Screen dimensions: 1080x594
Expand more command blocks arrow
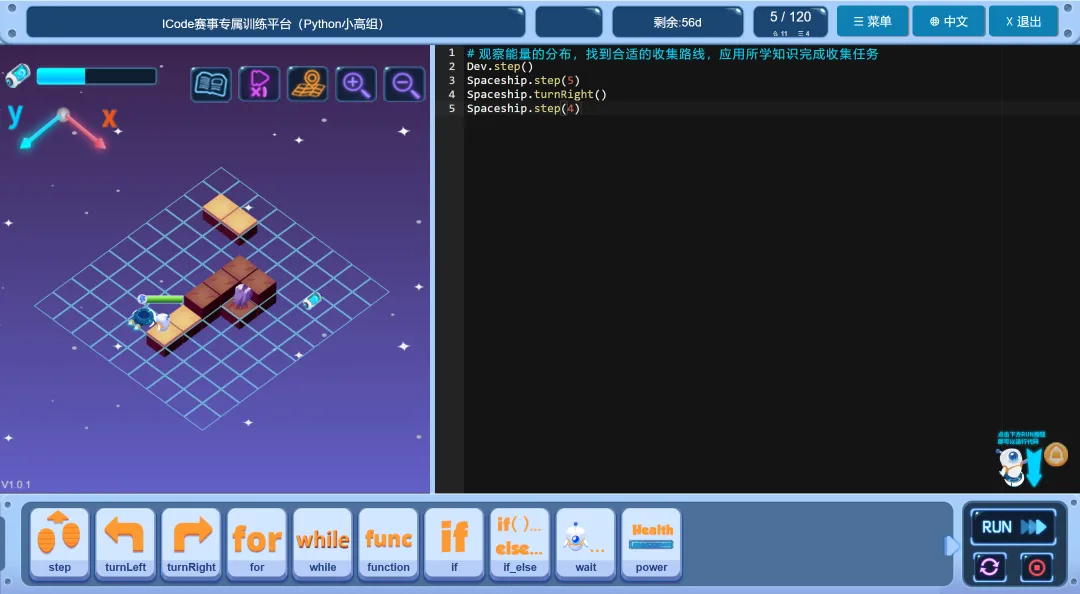[x=951, y=546]
